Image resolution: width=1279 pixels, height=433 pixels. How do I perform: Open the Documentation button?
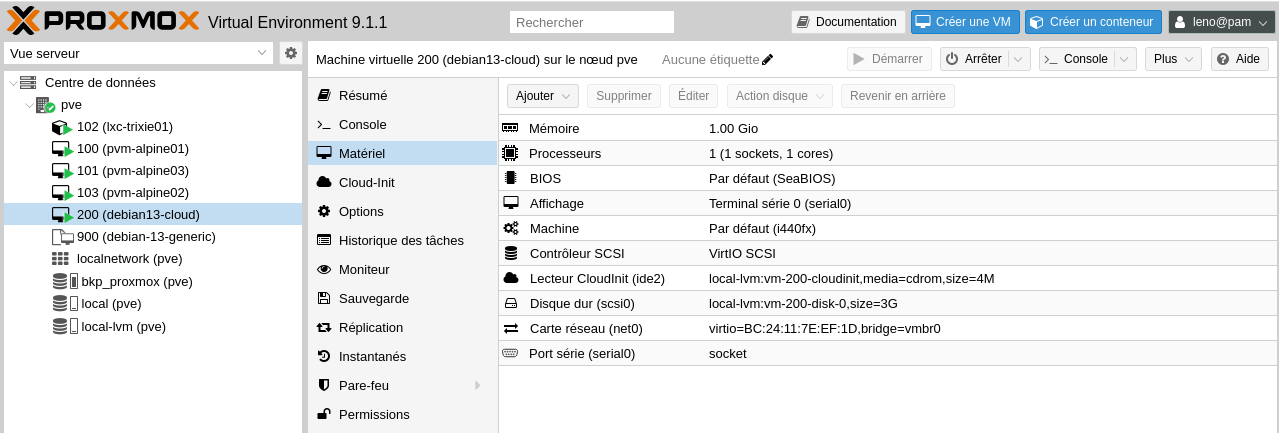pyautogui.click(x=847, y=22)
